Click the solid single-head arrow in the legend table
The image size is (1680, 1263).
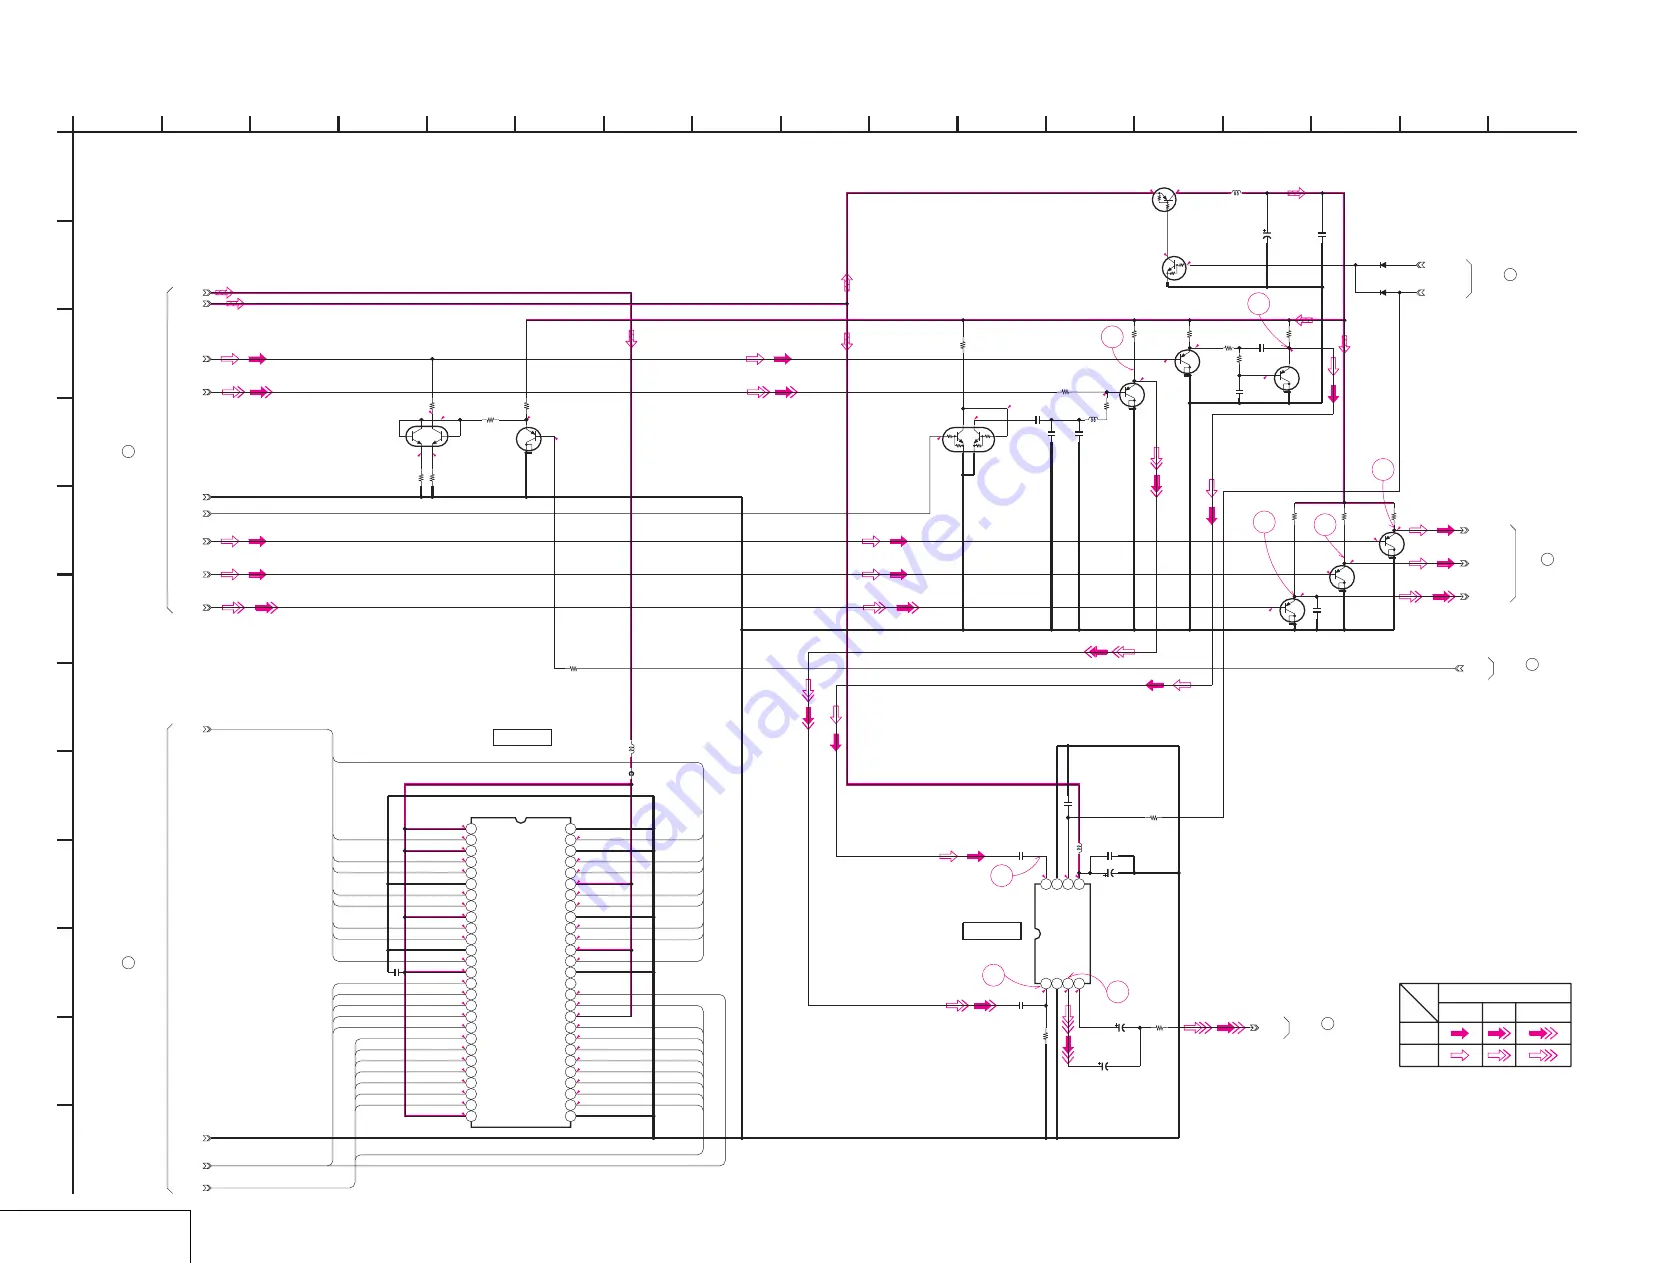coord(1459,1034)
